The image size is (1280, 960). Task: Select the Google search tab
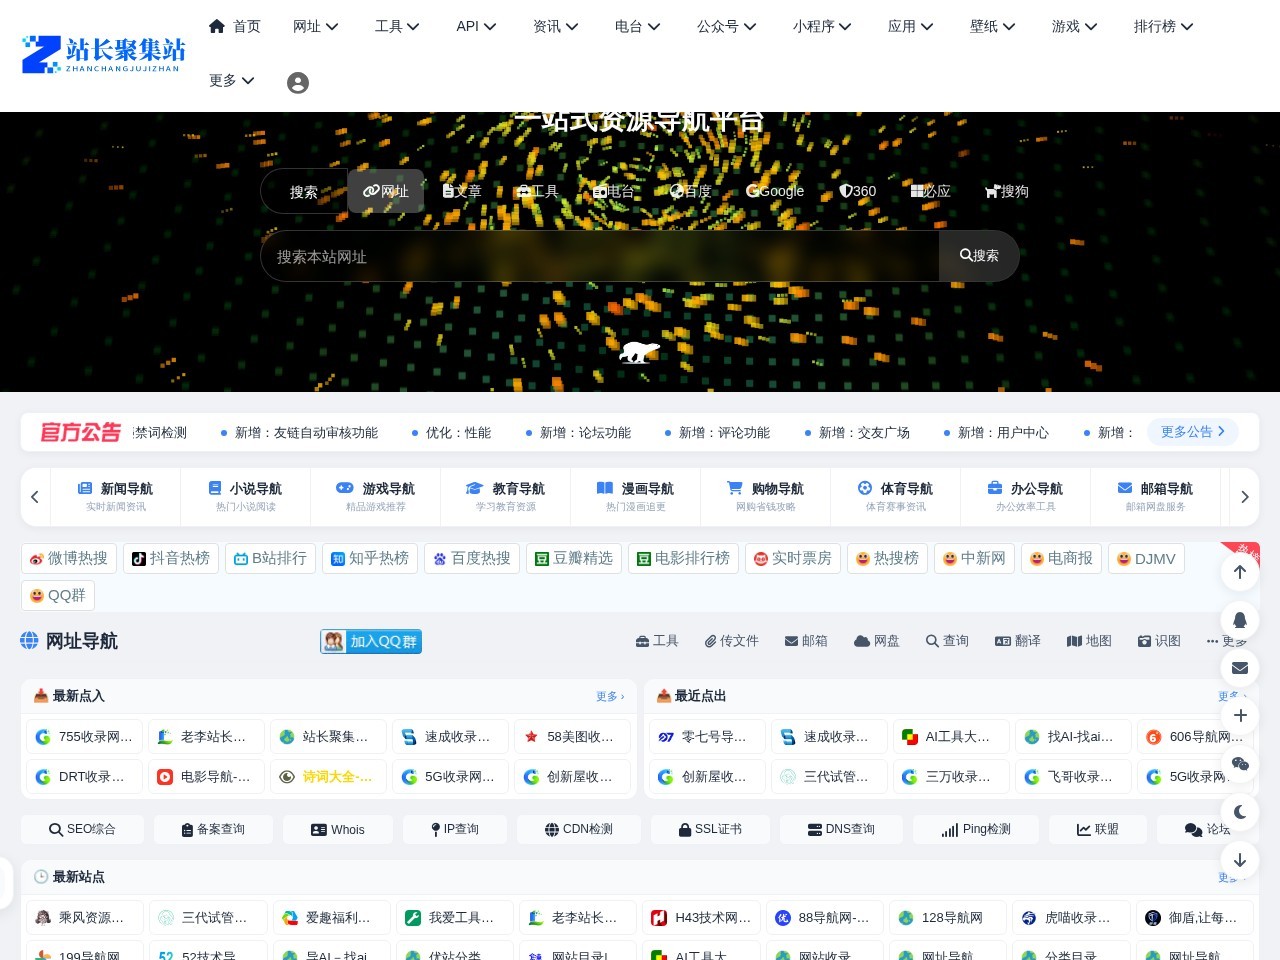[775, 191]
